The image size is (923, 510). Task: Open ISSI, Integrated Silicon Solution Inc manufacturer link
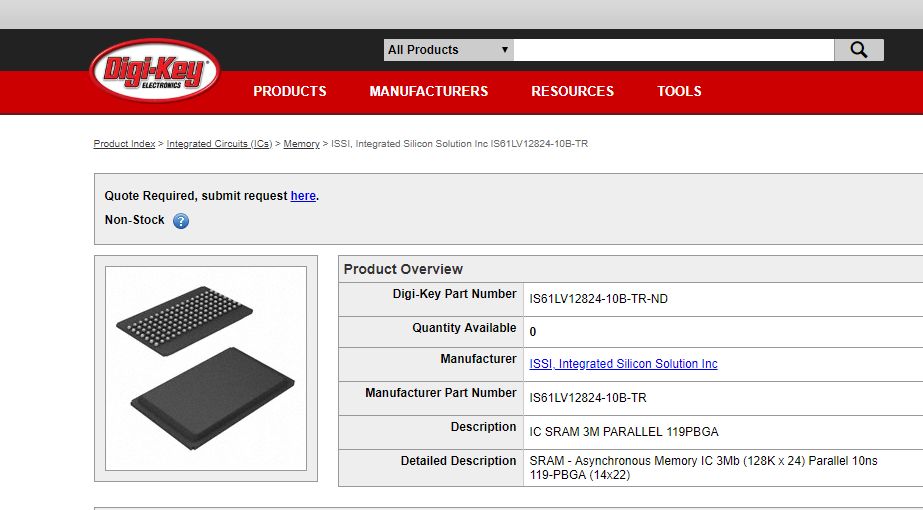coord(623,364)
